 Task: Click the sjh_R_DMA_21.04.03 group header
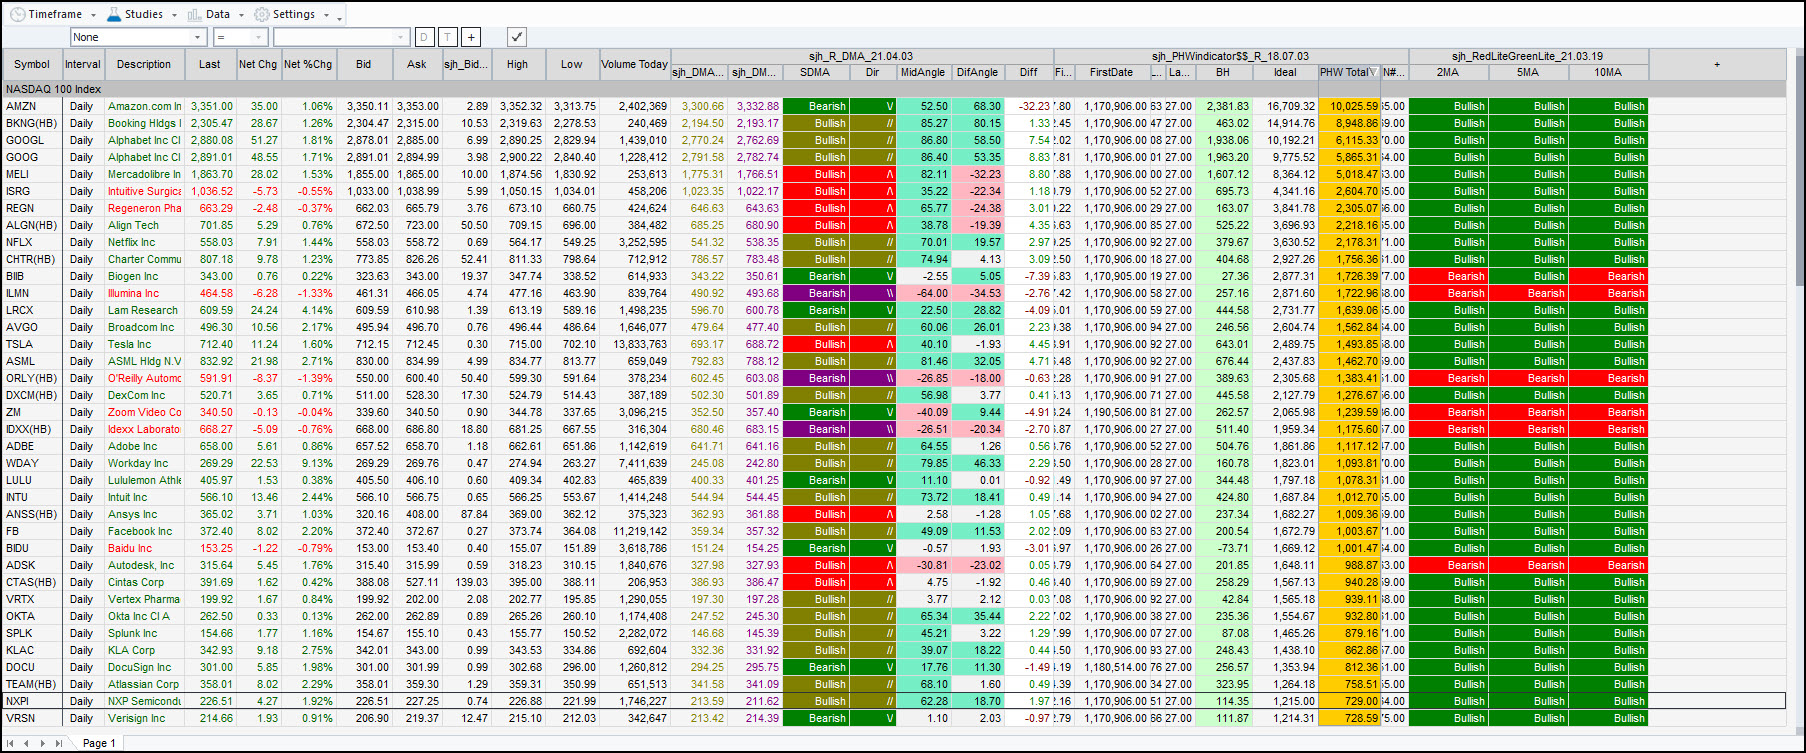861,56
